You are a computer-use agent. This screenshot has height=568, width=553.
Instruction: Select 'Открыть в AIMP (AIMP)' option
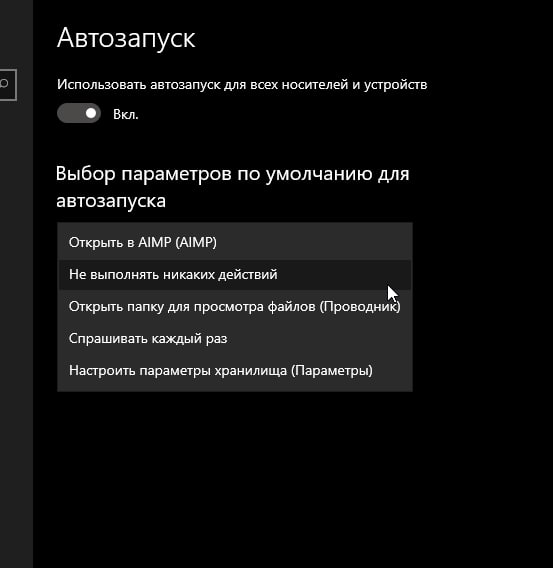point(235,242)
